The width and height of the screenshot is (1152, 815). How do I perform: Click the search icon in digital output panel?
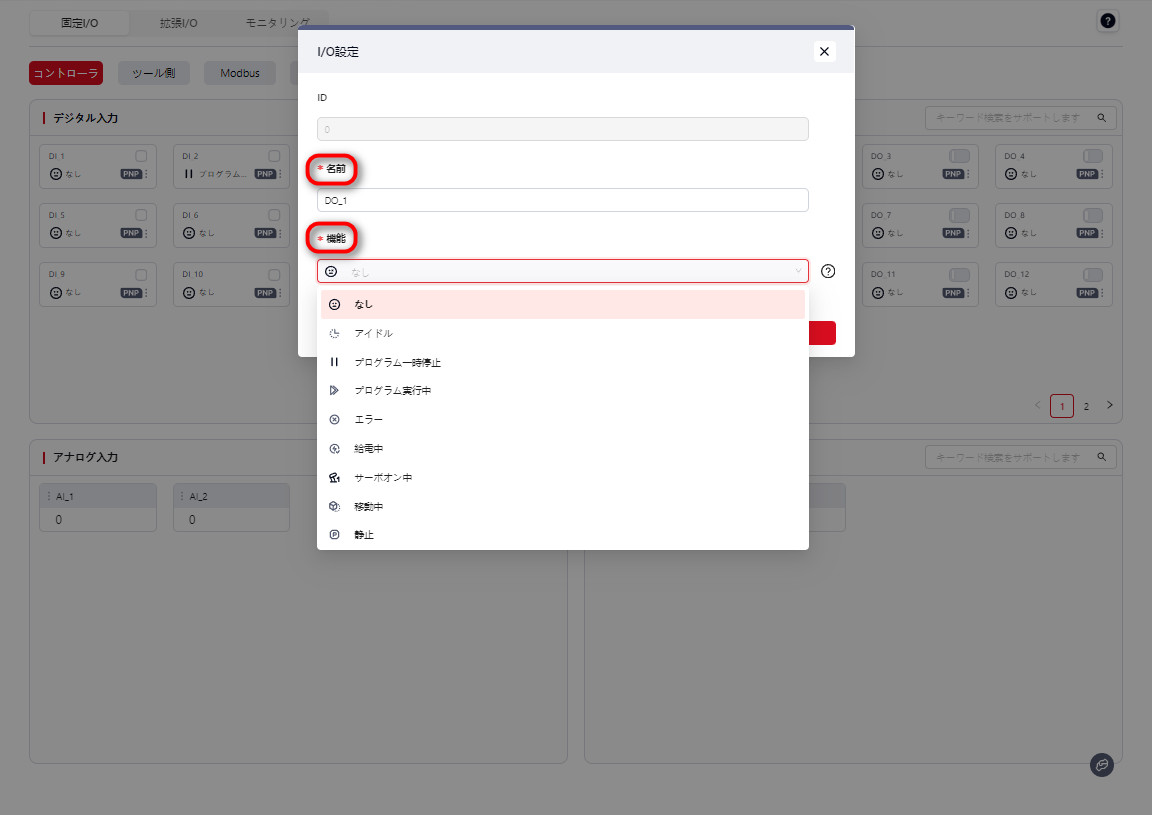click(1102, 118)
